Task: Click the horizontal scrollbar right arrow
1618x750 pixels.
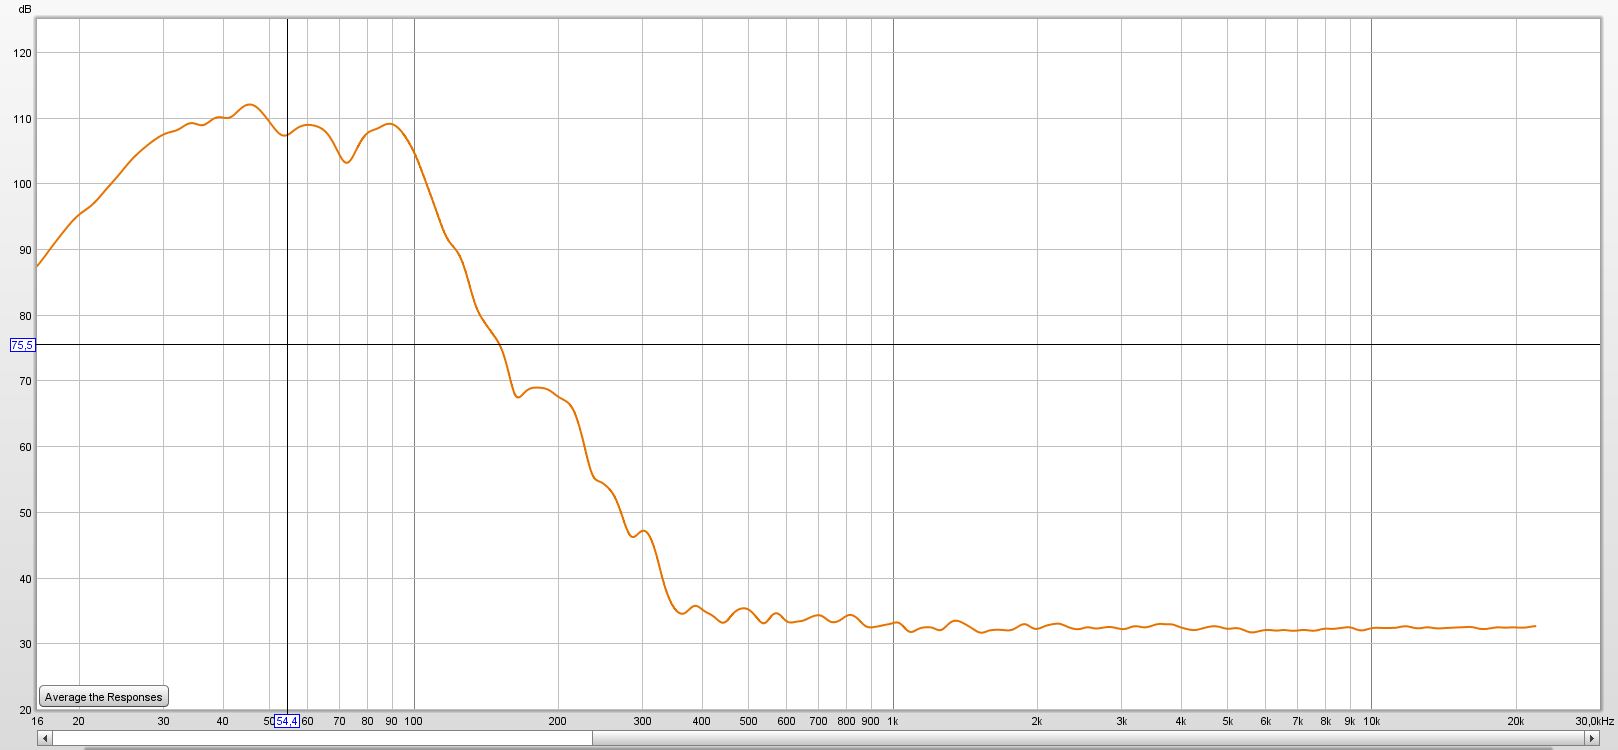Action: click(1592, 738)
